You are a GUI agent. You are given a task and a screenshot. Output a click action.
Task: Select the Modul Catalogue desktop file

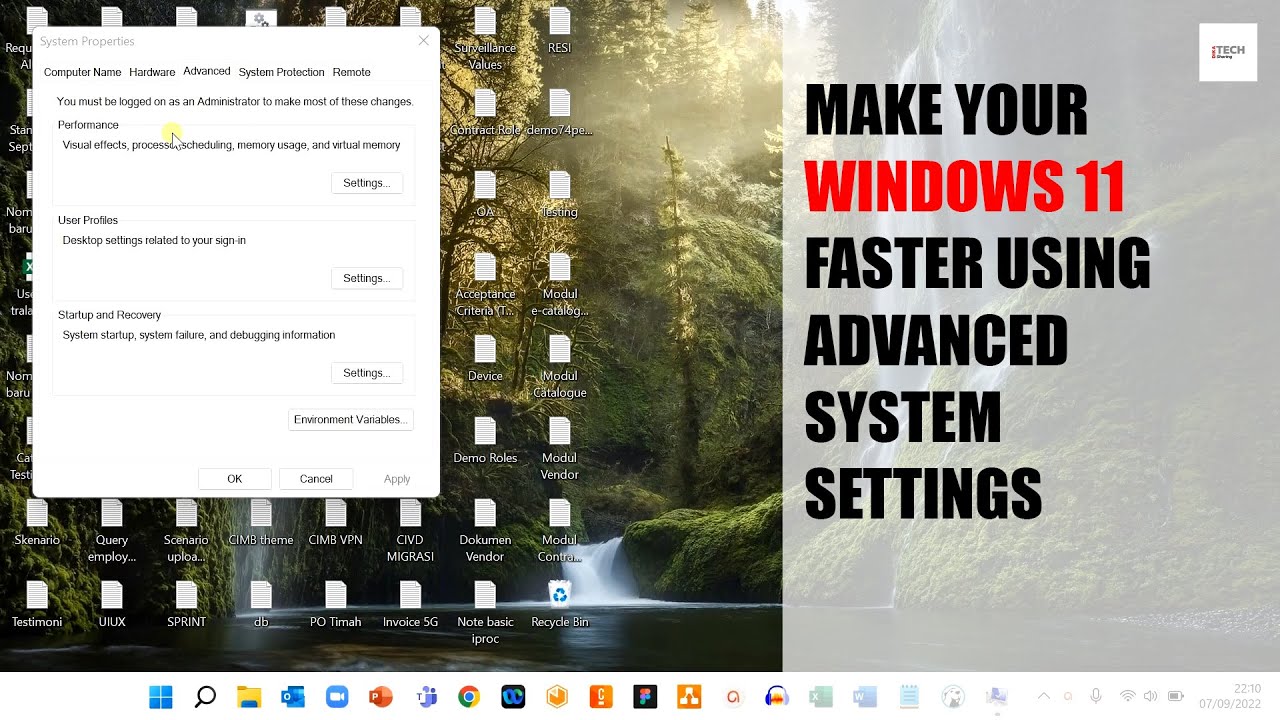pos(560,367)
